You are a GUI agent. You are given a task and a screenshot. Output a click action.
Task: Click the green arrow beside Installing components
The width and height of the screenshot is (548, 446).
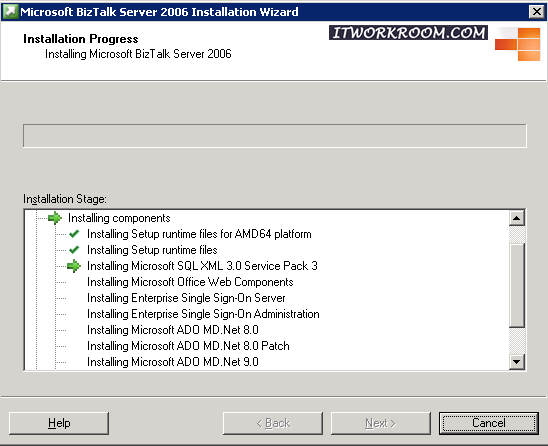[x=55, y=218]
